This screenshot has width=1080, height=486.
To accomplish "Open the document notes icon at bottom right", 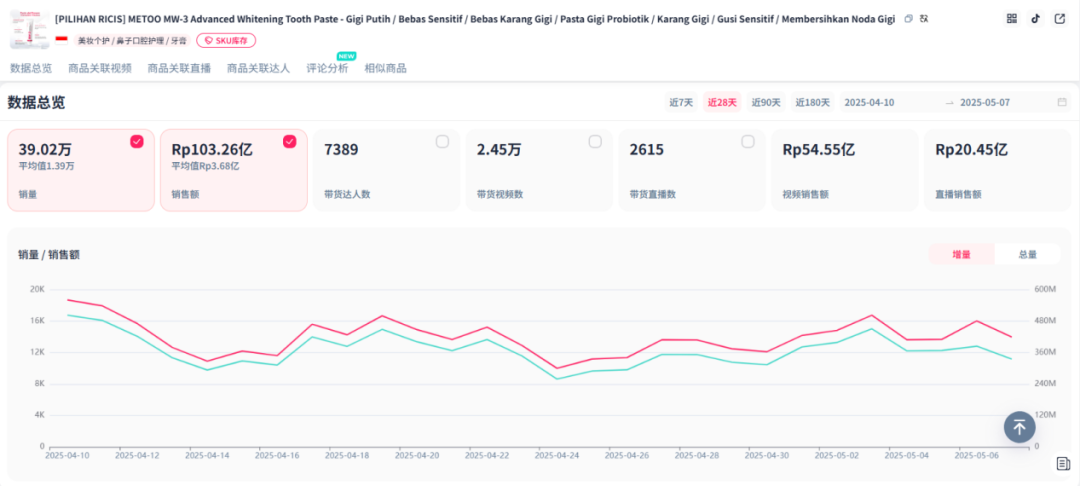I will click(1063, 464).
